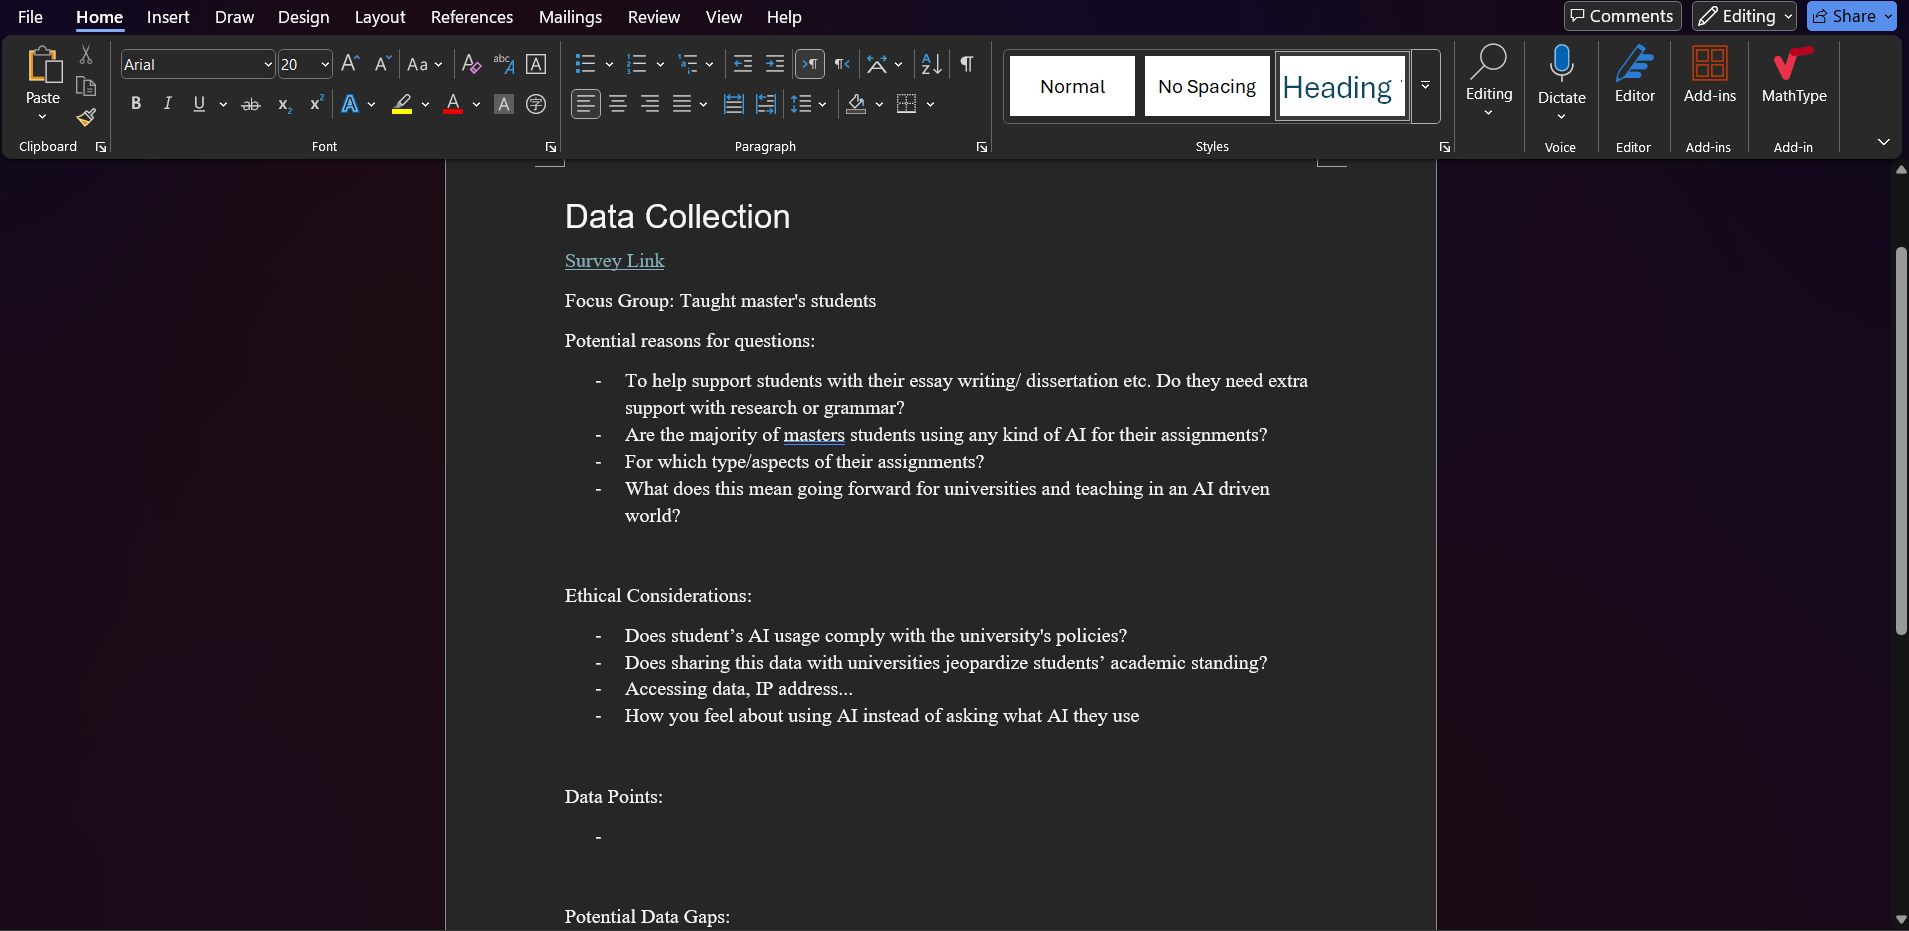Switch to the Layout tab

tap(379, 17)
